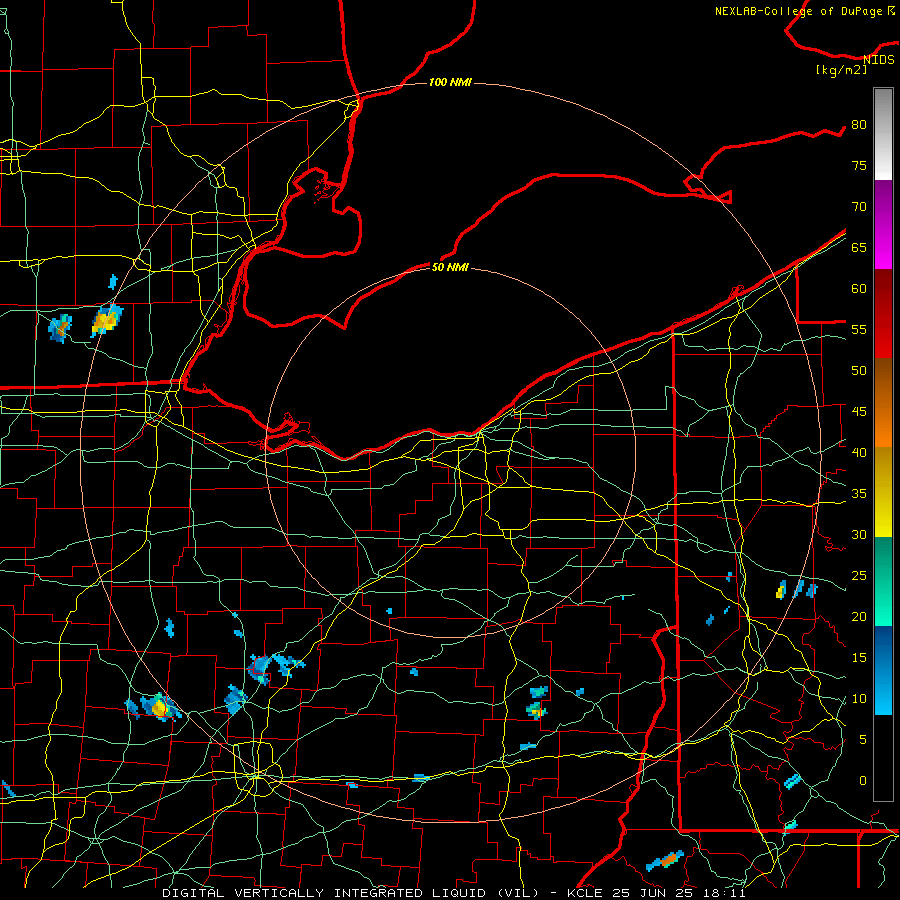Click the 45 value on the VIL scale
Image resolution: width=900 pixels, height=900 pixels.
pyautogui.click(x=859, y=412)
